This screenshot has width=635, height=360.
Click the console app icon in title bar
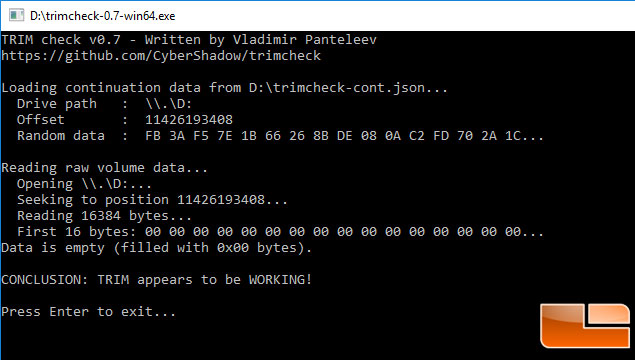(17, 15)
